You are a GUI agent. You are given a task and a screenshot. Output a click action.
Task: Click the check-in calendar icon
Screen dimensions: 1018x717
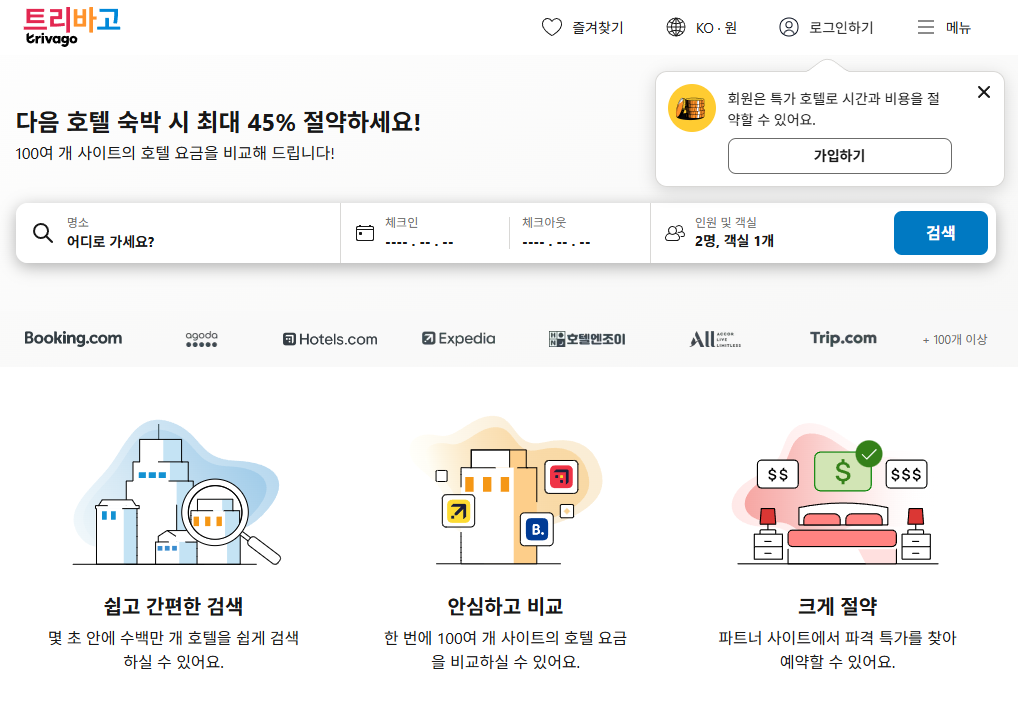(365, 232)
